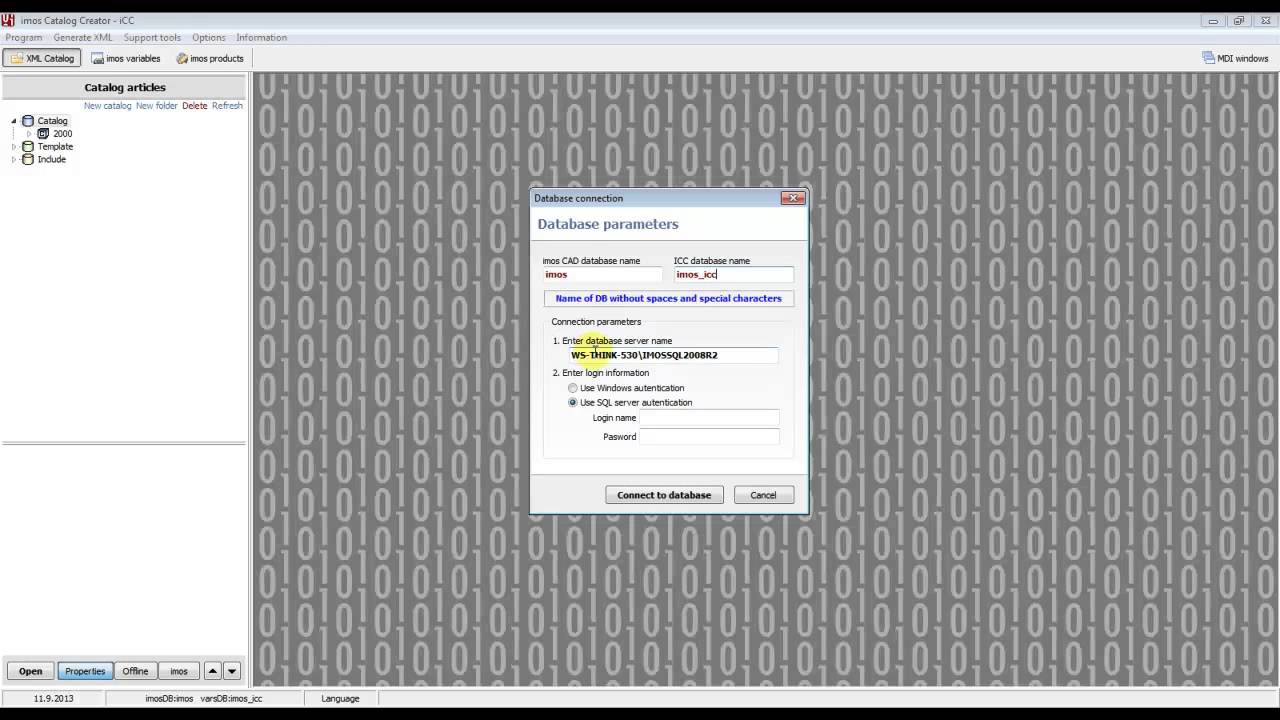Click the Open button
Viewport: 1280px width, 720px height.
coord(30,671)
